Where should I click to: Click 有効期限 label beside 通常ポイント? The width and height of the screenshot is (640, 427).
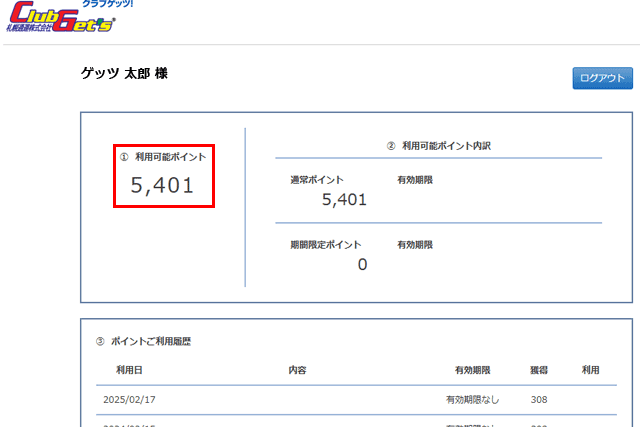[415, 180]
